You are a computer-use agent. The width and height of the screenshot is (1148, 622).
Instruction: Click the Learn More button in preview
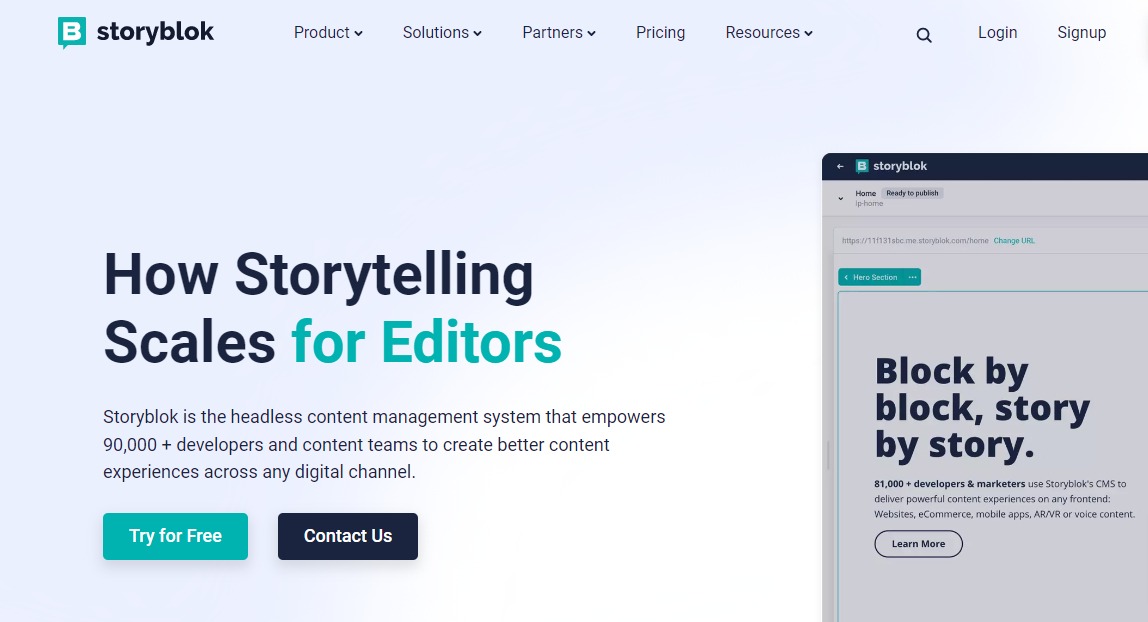pyautogui.click(x=918, y=544)
